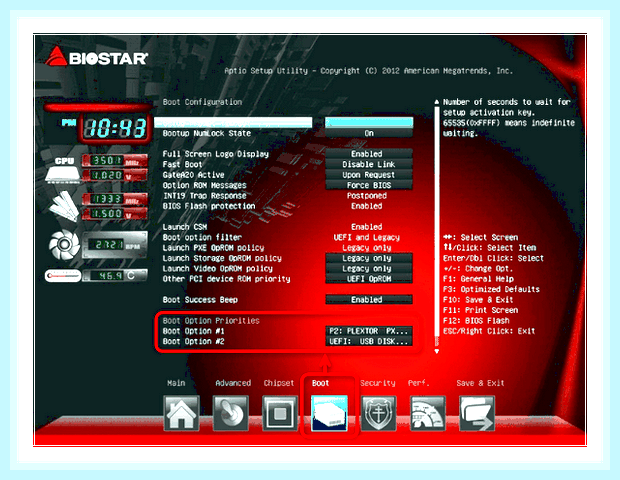Switch to the Security tab label
620x480 pixels.
coord(378,383)
